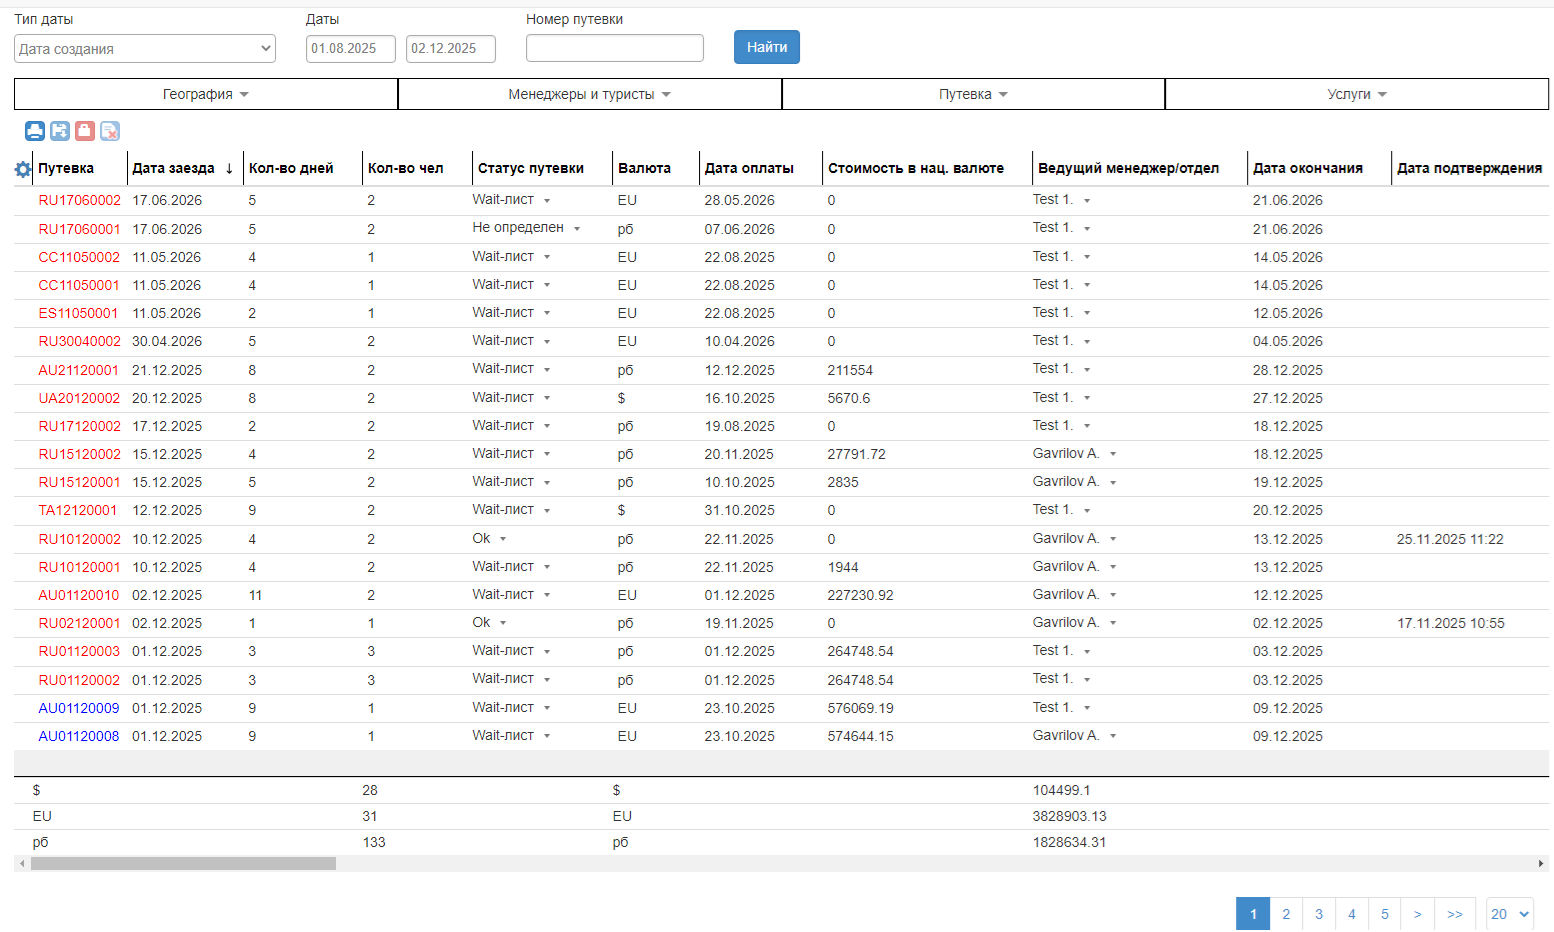Screen dimensions: 1554x932
Task: Jump to last page with >> arrow
Action: 1454,914
